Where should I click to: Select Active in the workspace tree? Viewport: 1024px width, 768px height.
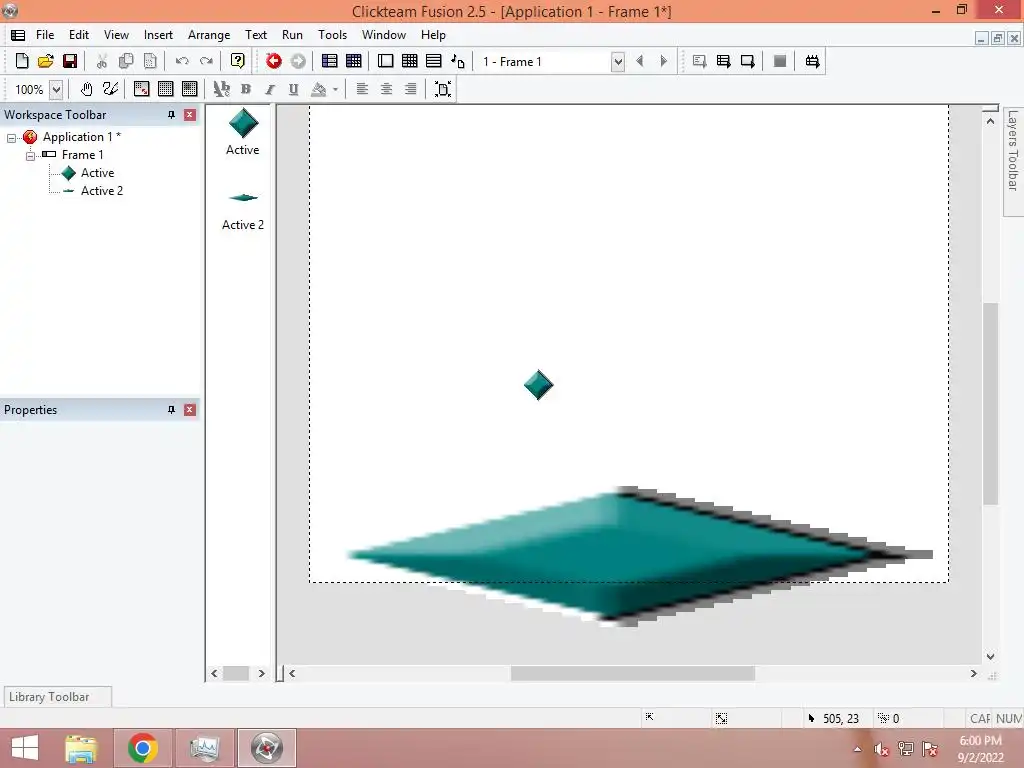[97, 173]
